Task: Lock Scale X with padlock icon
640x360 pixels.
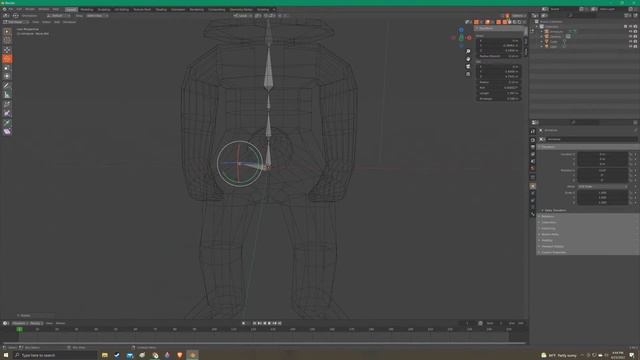Action: (x=631, y=193)
